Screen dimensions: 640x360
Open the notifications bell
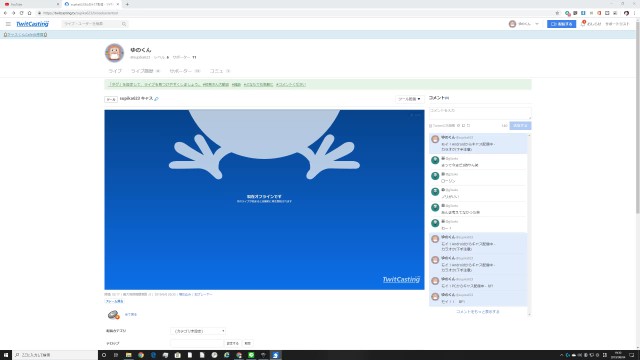[583, 24]
